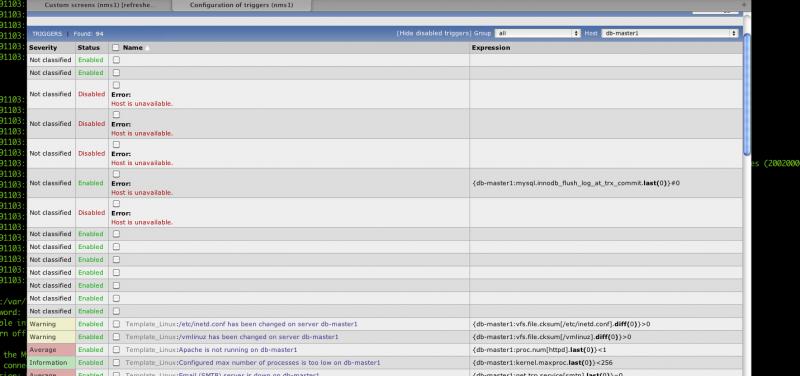
Task: Click Hide disabled triggers link
Action: 433,33
